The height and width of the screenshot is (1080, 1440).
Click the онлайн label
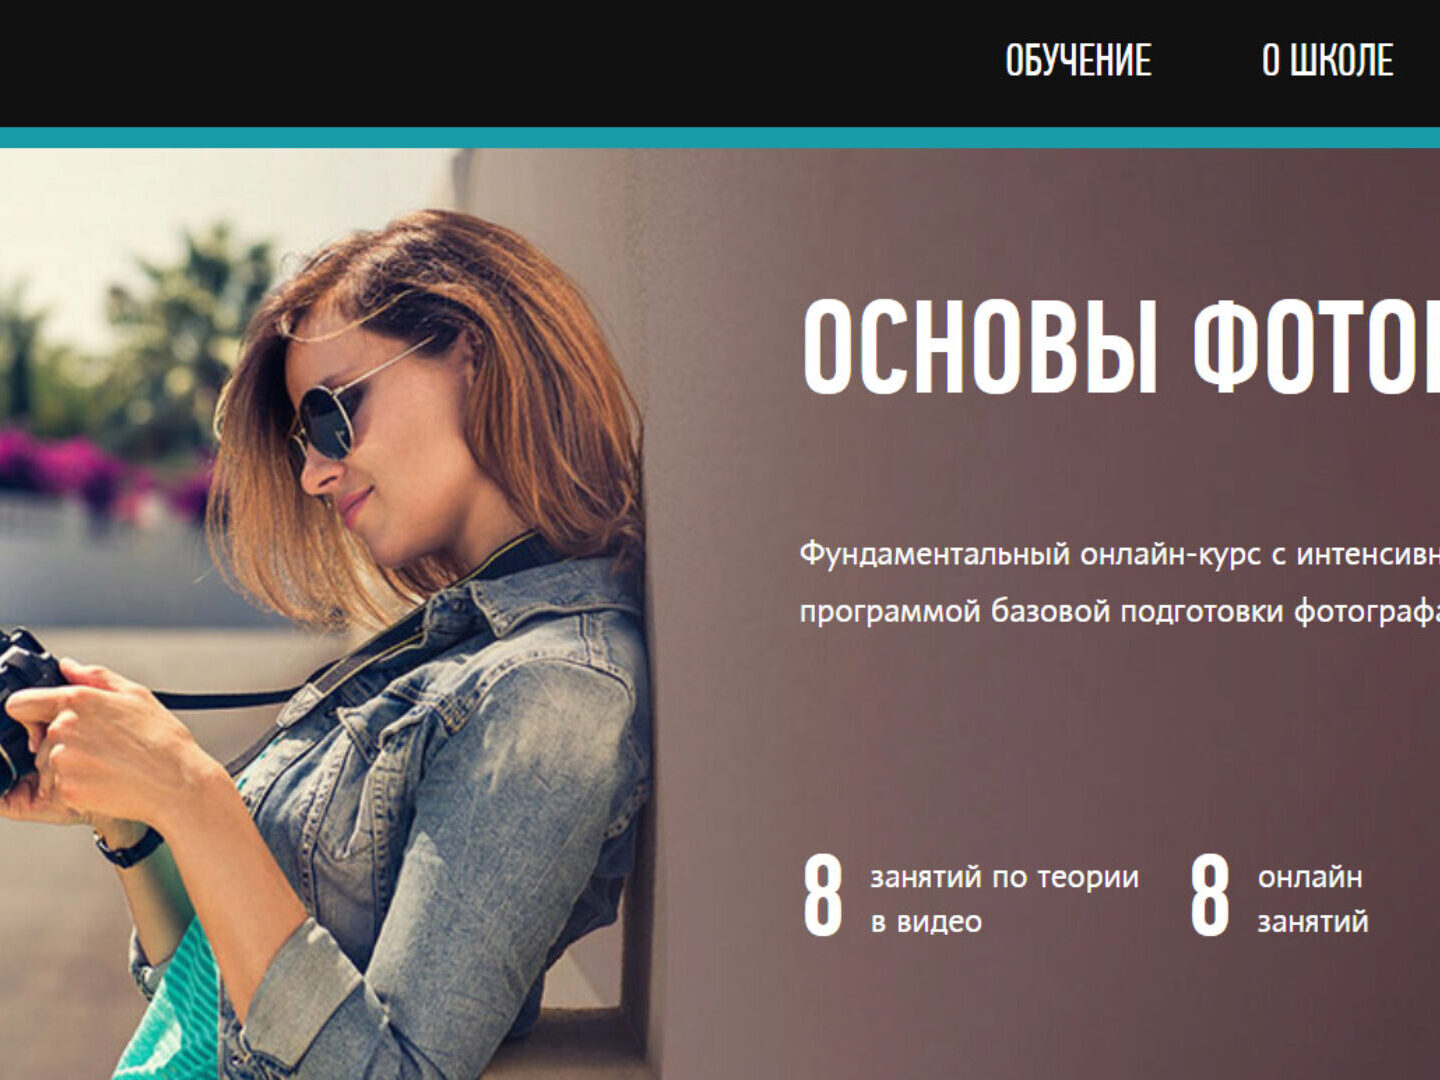[1310, 877]
